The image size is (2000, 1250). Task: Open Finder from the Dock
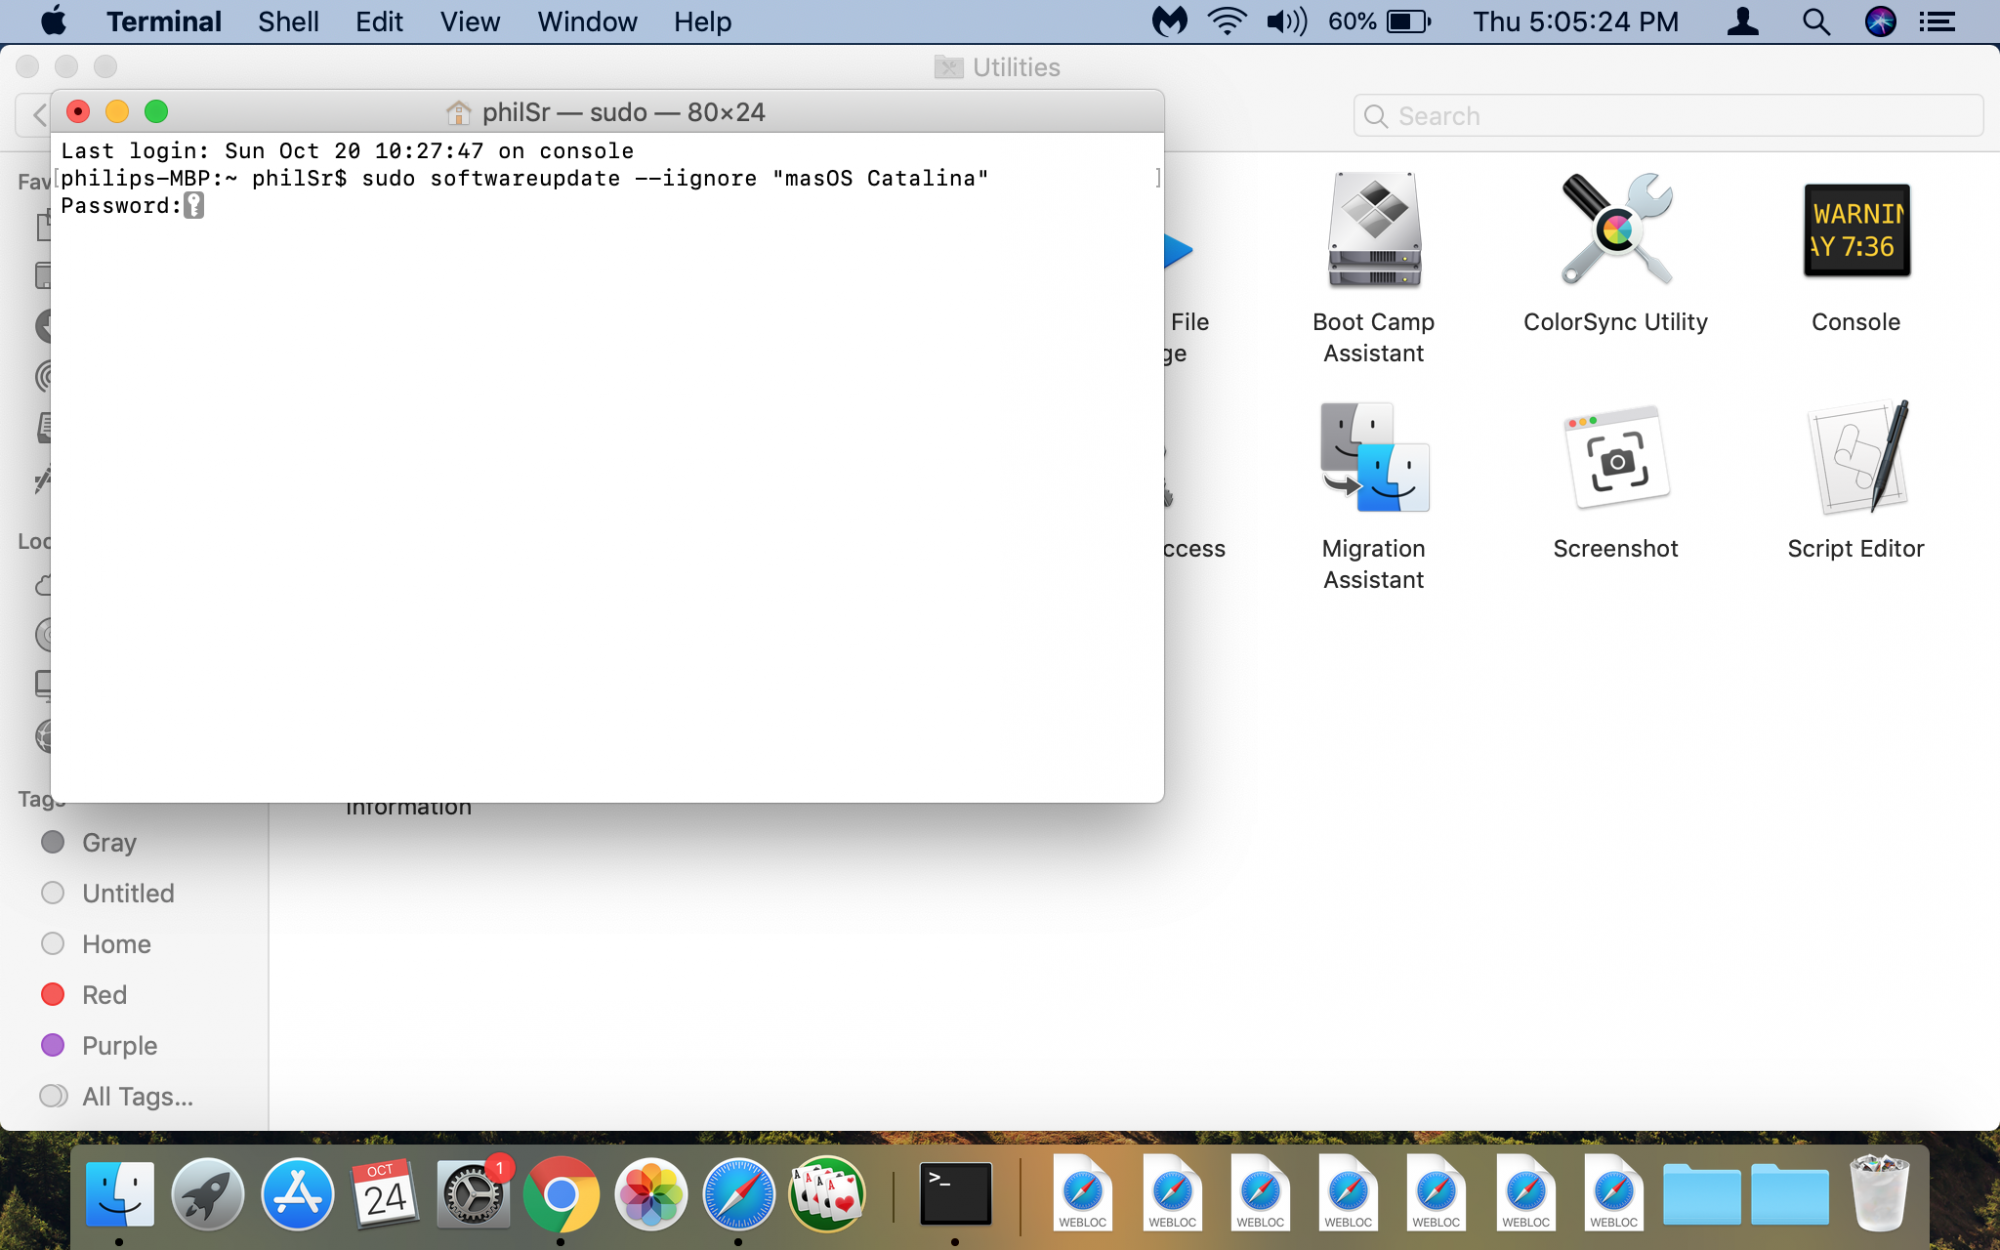point(120,1194)
